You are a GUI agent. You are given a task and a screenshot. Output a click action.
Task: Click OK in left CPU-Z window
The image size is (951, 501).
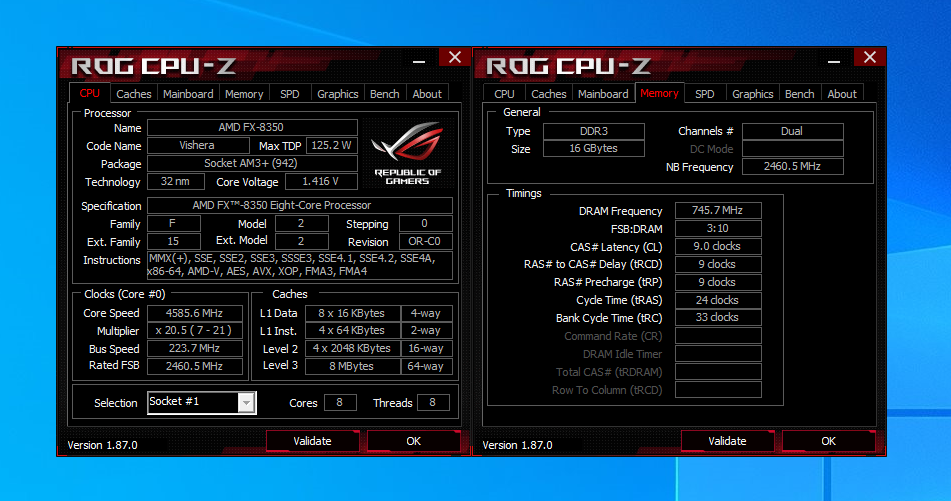[x=414, y=441]
